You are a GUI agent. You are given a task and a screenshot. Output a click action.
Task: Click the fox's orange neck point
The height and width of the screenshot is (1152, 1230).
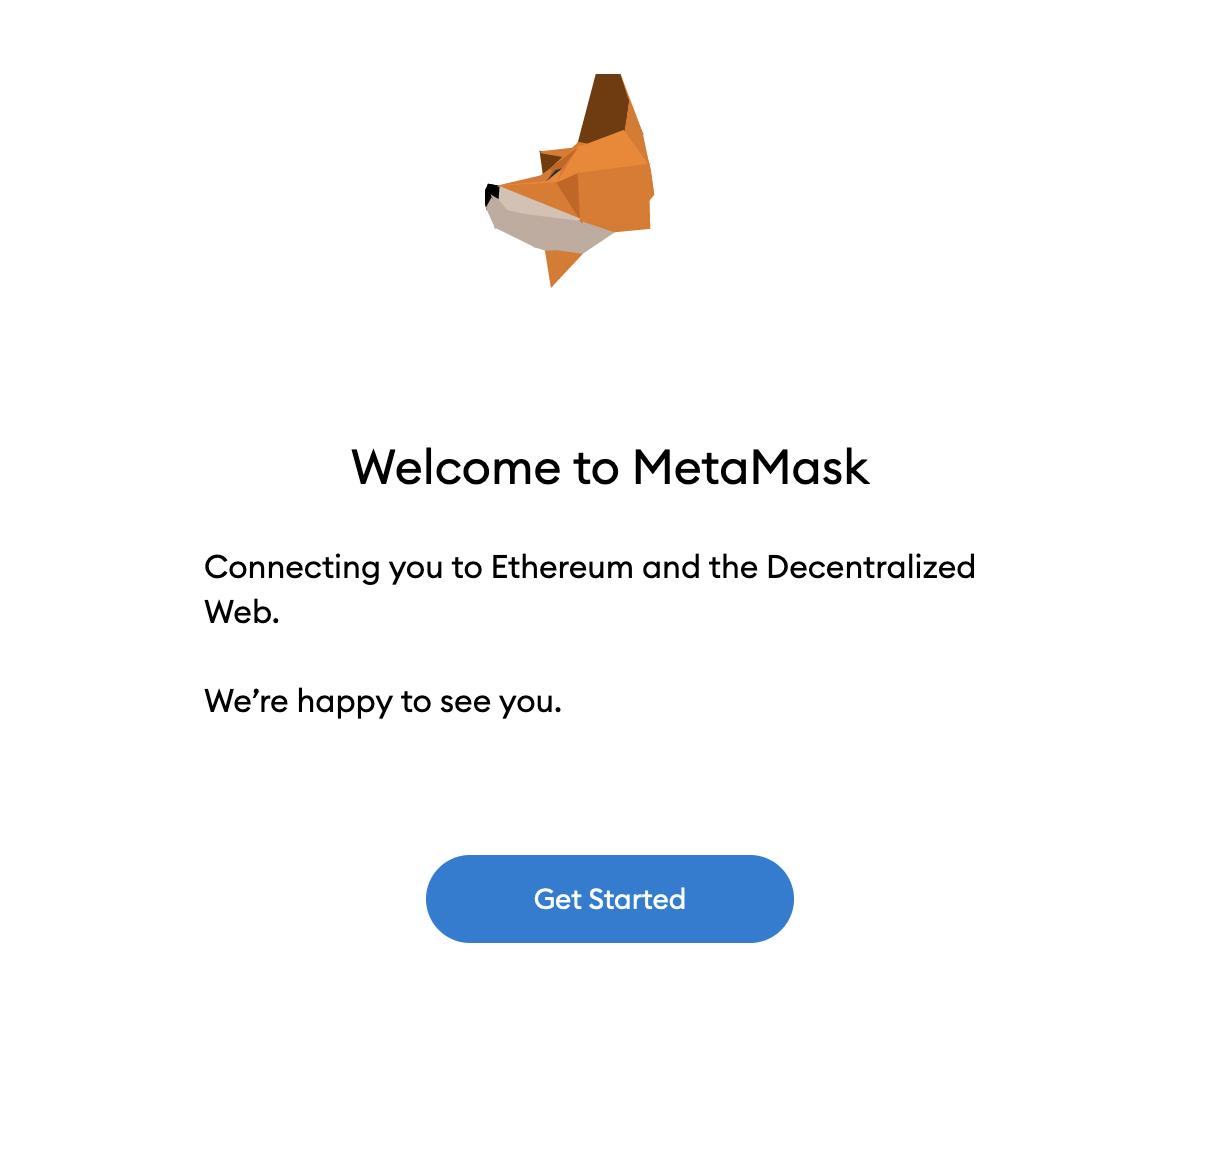click(560, 267)
